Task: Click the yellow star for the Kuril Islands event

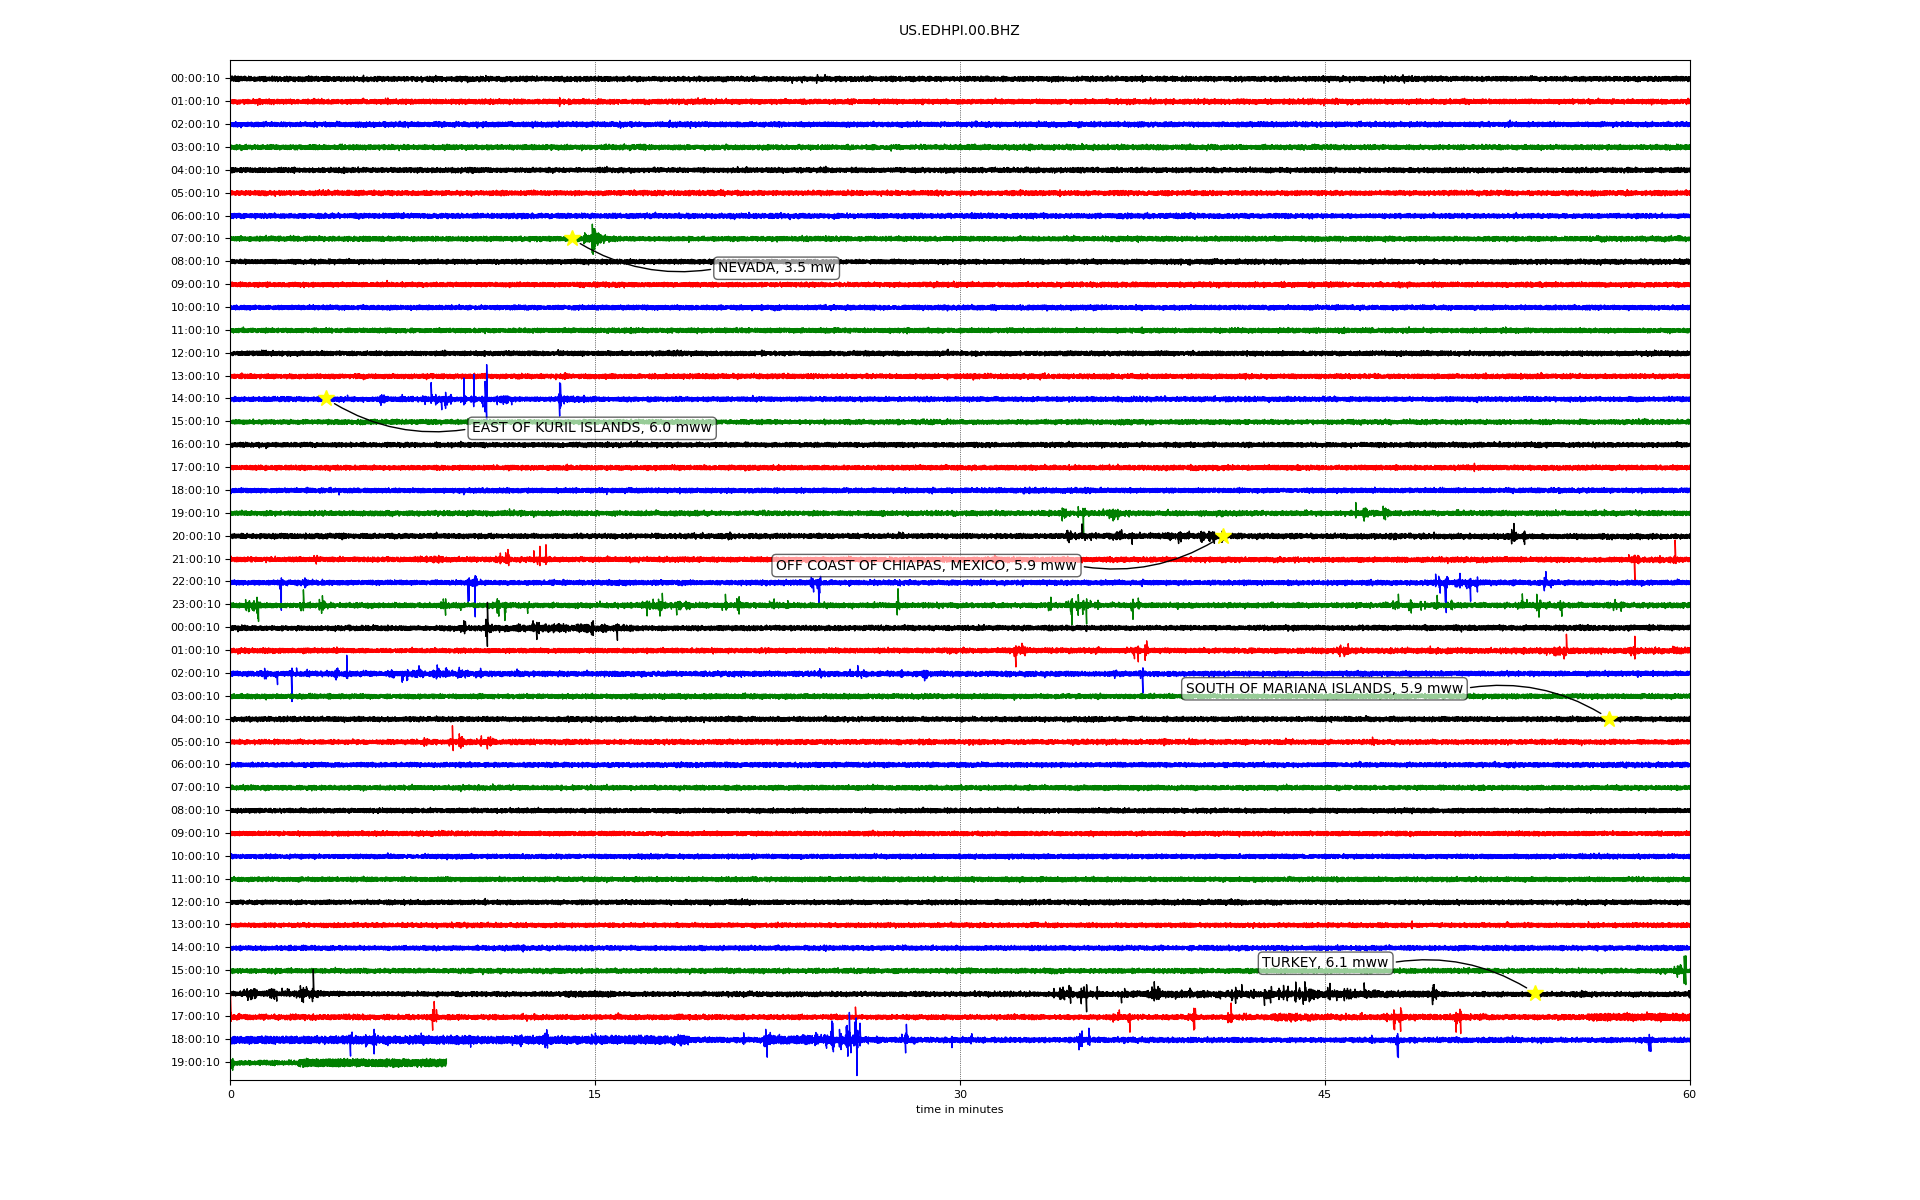Action: (x=326, y=398)
